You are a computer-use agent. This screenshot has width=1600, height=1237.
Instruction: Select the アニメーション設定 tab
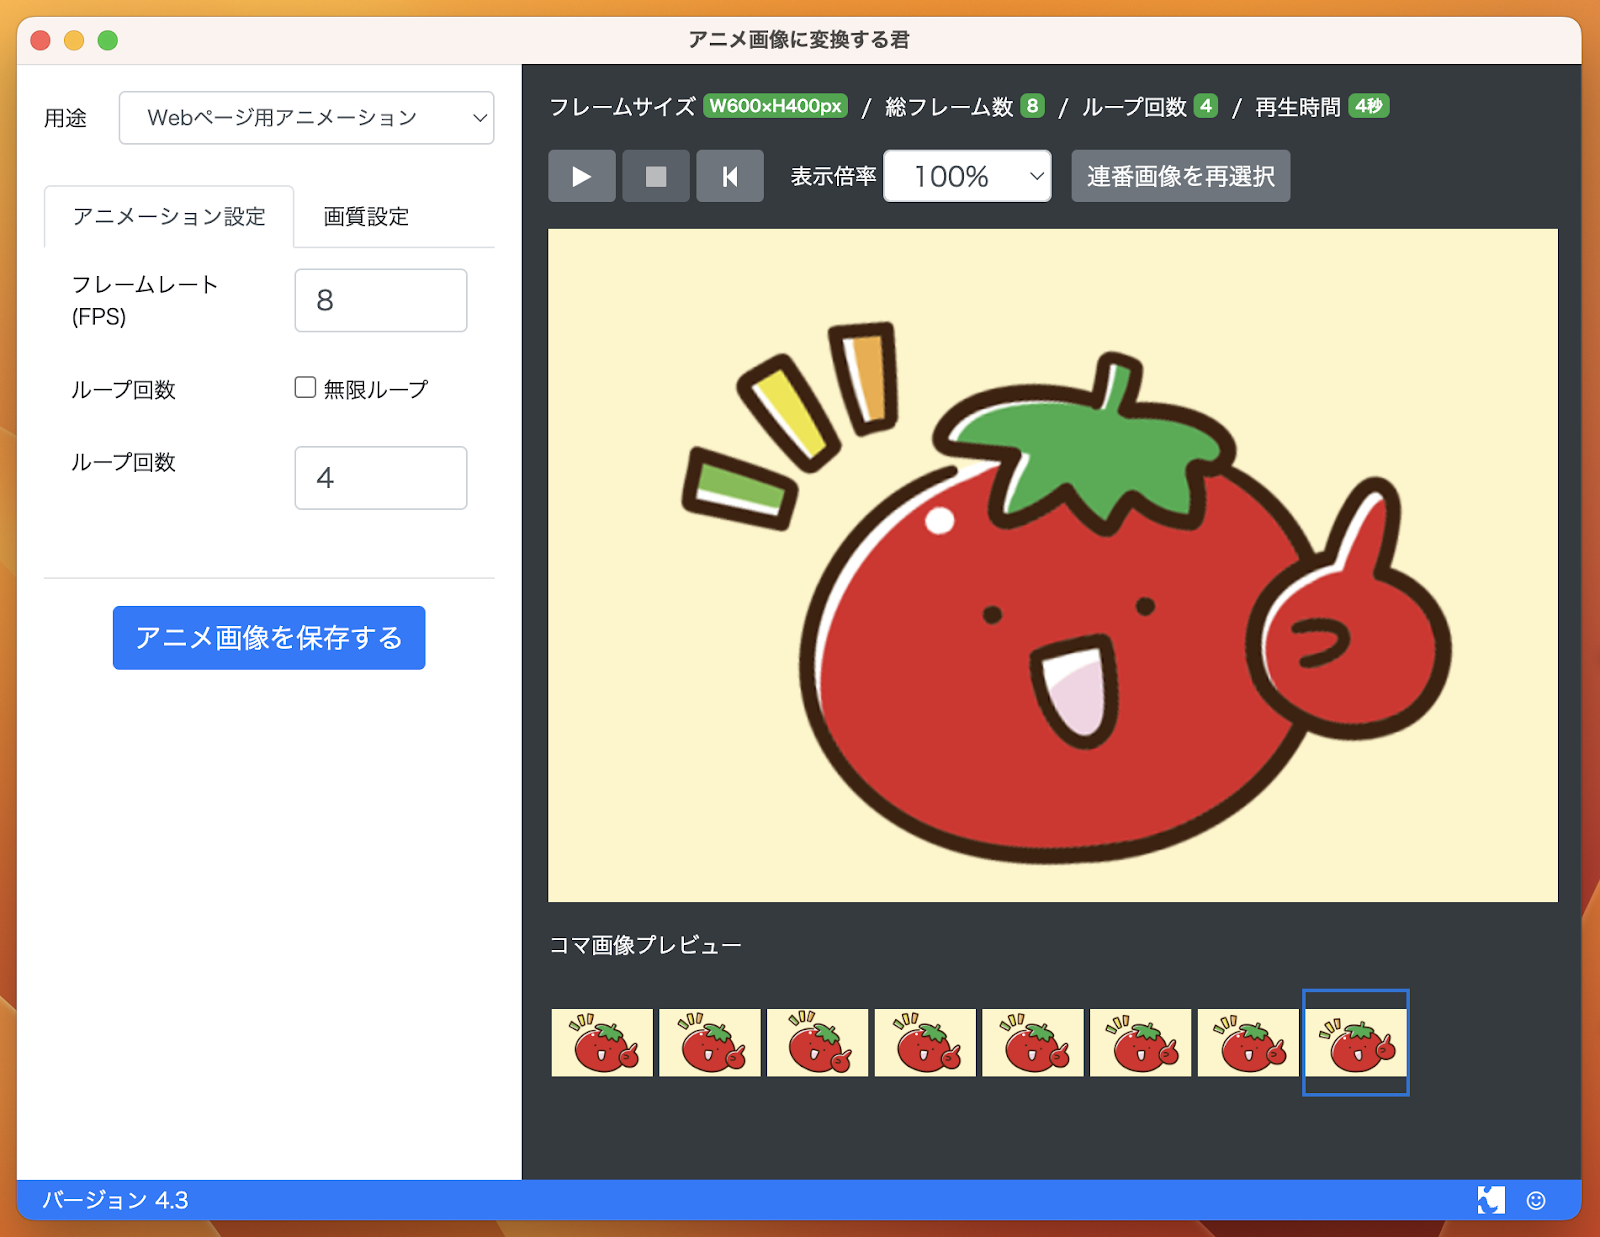(x=169, y=217)
